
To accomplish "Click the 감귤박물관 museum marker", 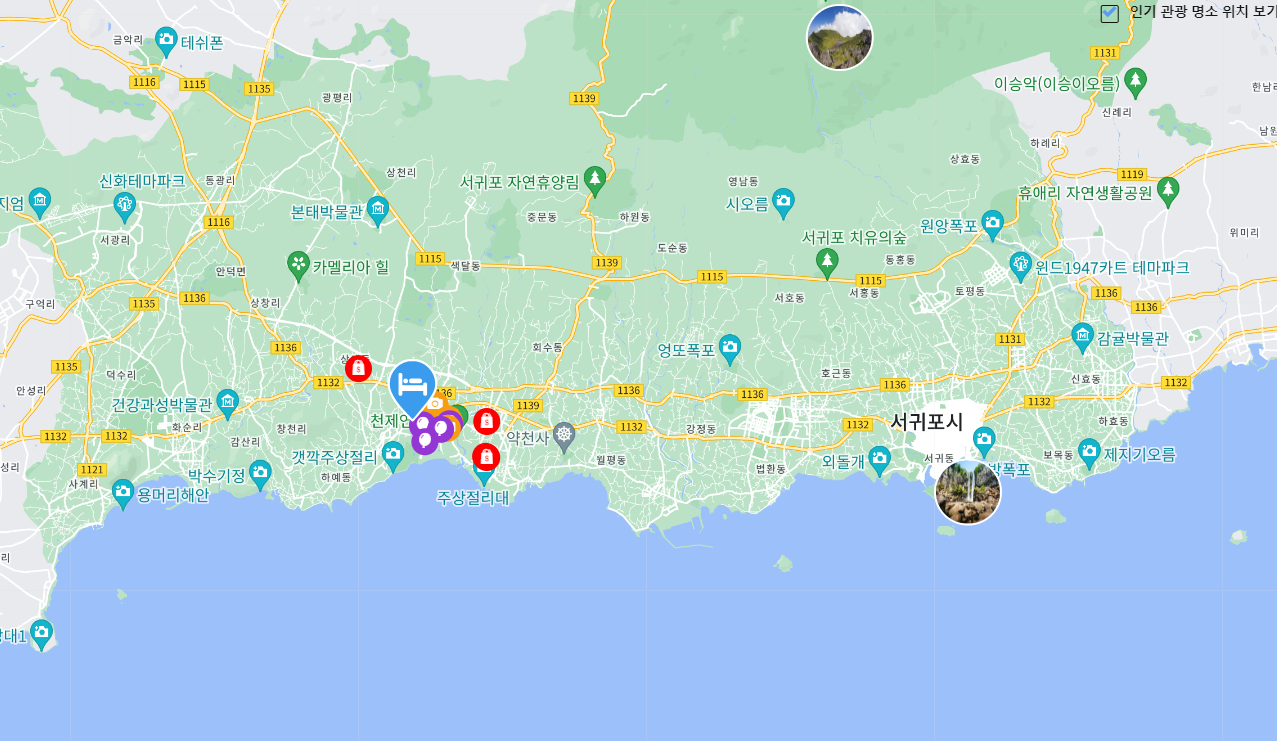I will coord(1082,337).
